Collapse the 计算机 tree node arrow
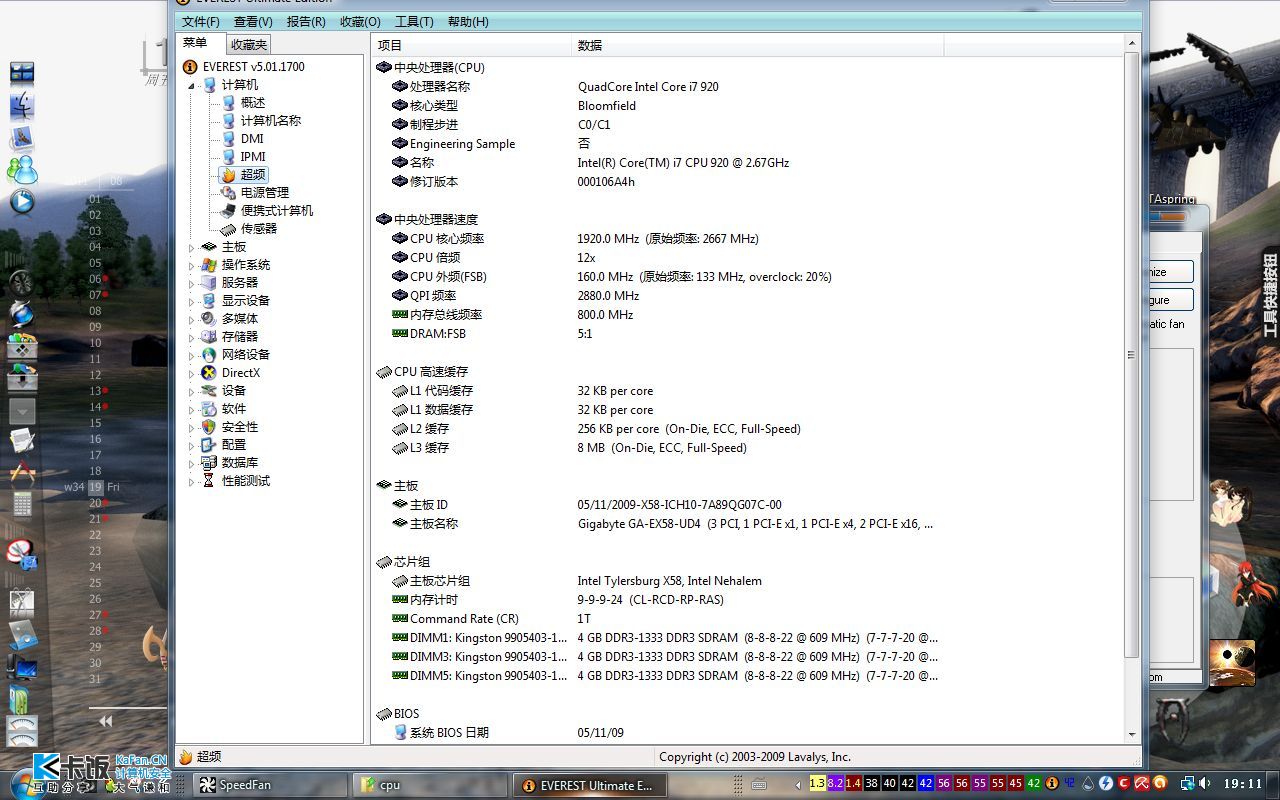This screenshot has height=800, width=1280. click(x=192, y=85)
